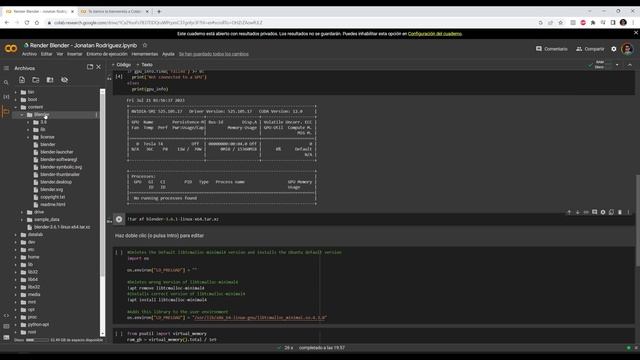
Task: Open the Editar menu
Action: coord(47,54)
